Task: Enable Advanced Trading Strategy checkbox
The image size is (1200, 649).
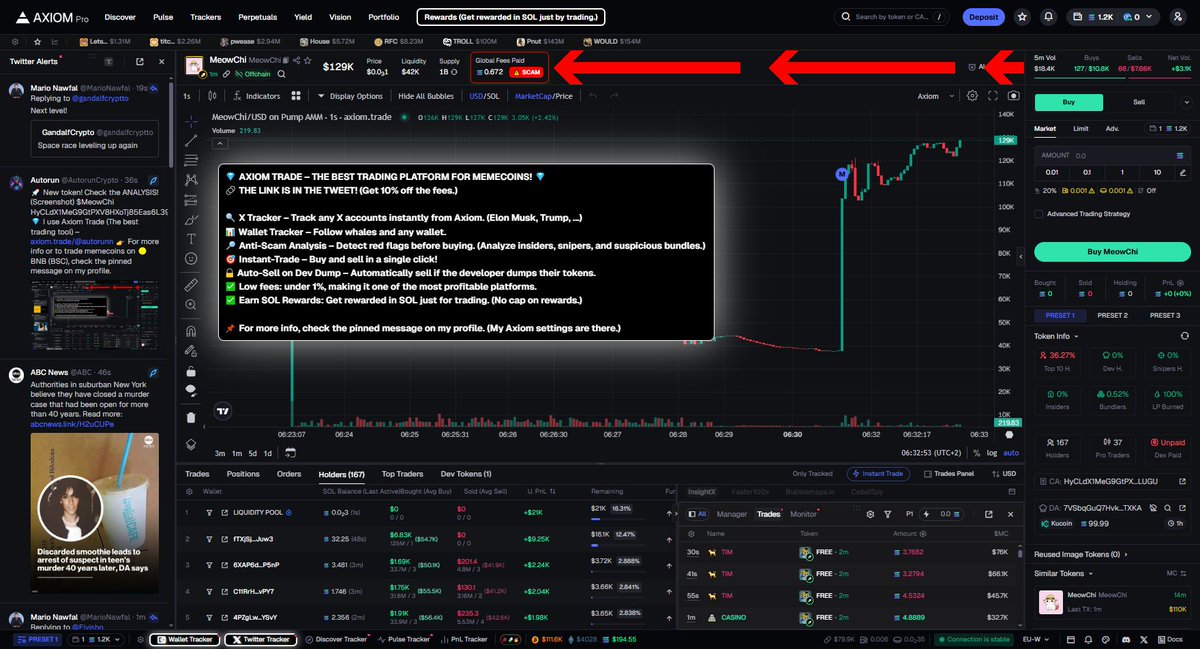Action: [x=1039, y=214]
